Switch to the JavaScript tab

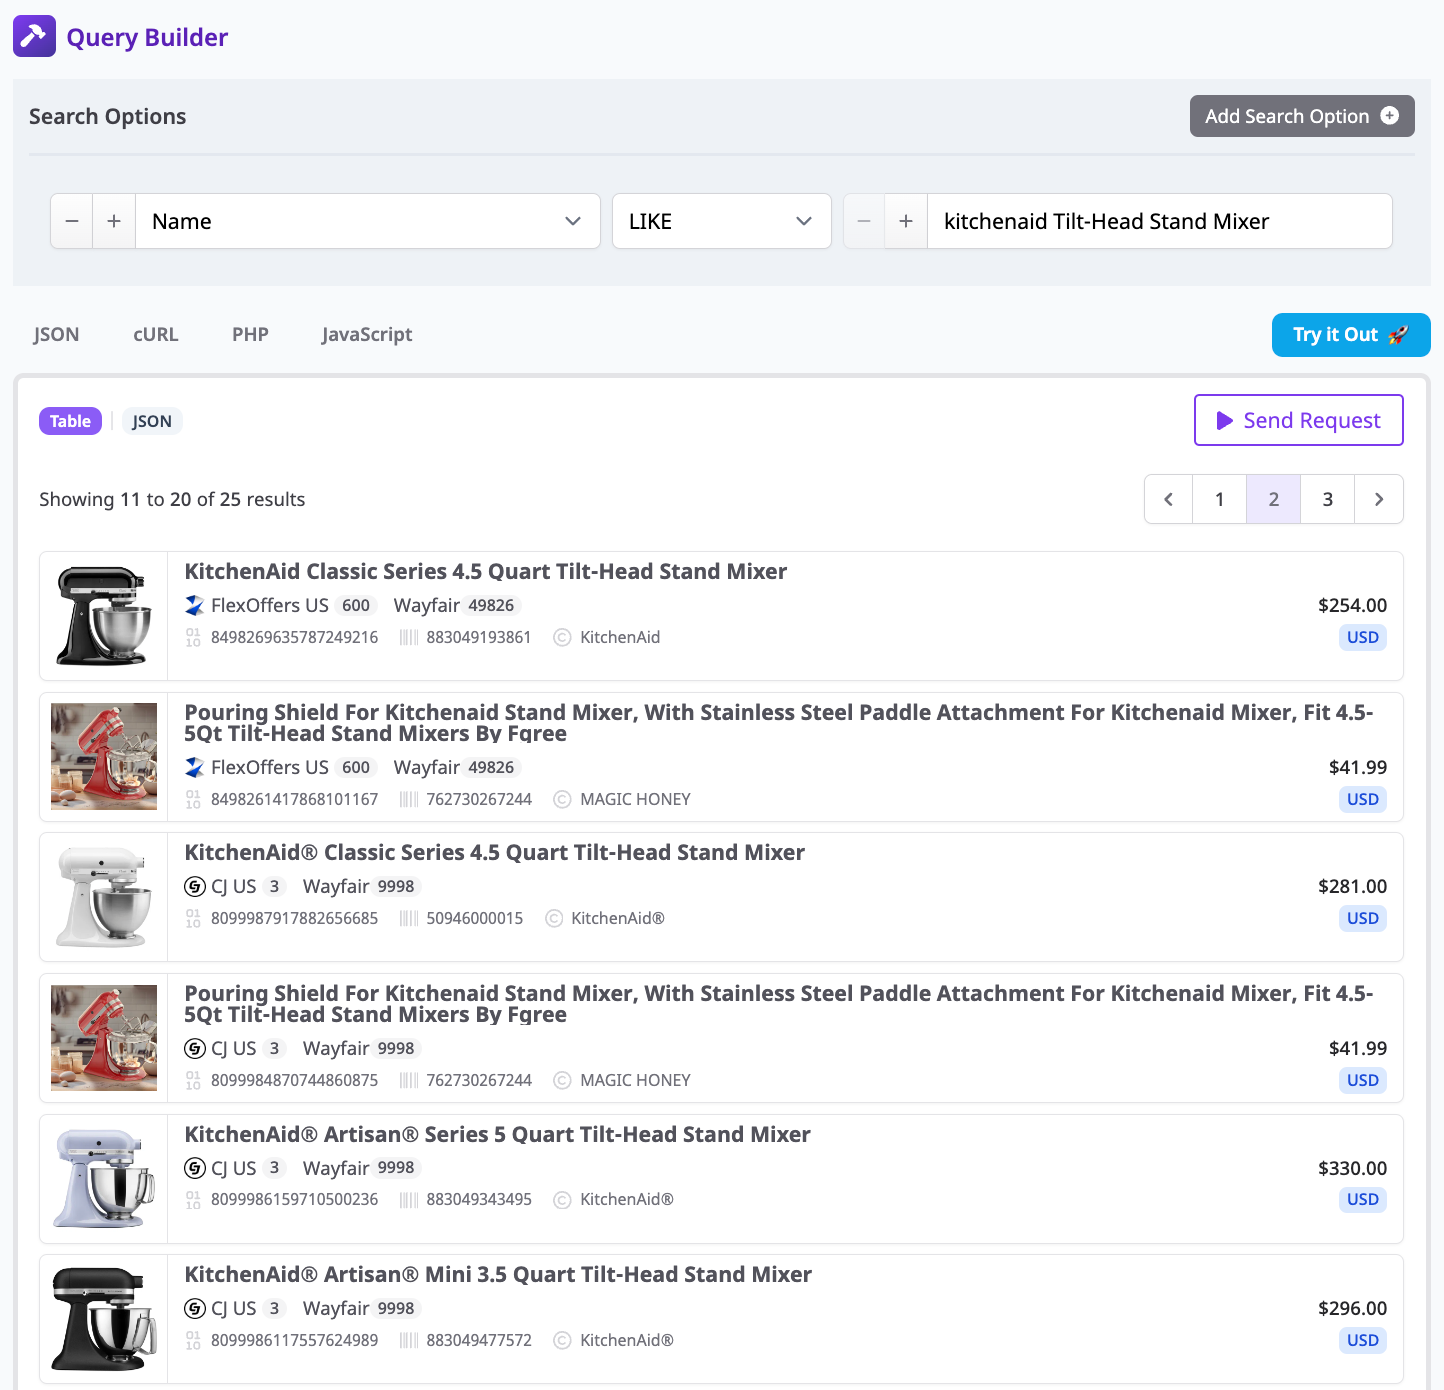[367, 334]
